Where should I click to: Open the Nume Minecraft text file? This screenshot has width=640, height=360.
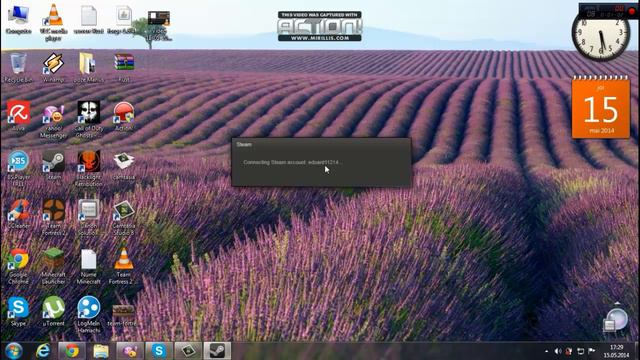click(89, 266)
